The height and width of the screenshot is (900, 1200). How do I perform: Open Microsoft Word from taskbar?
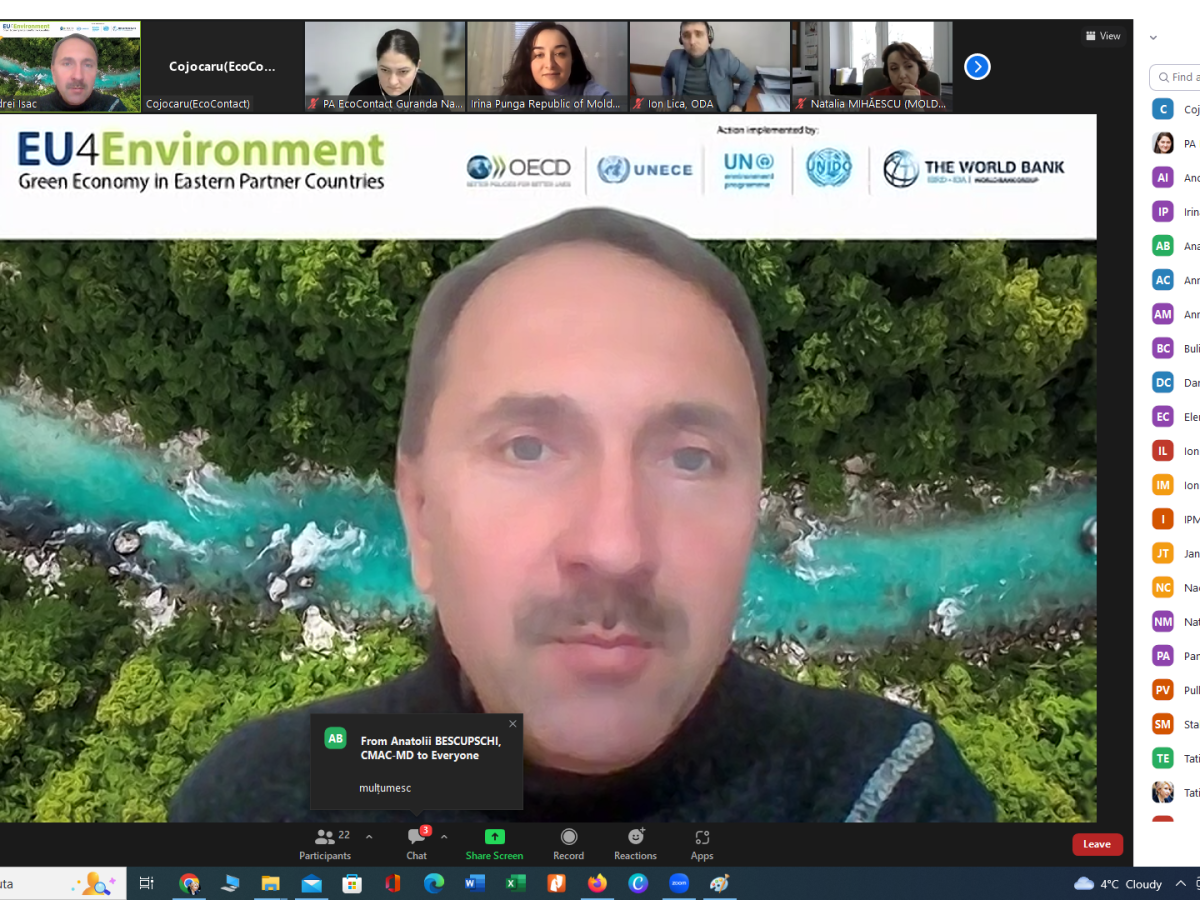click(474, 884)
